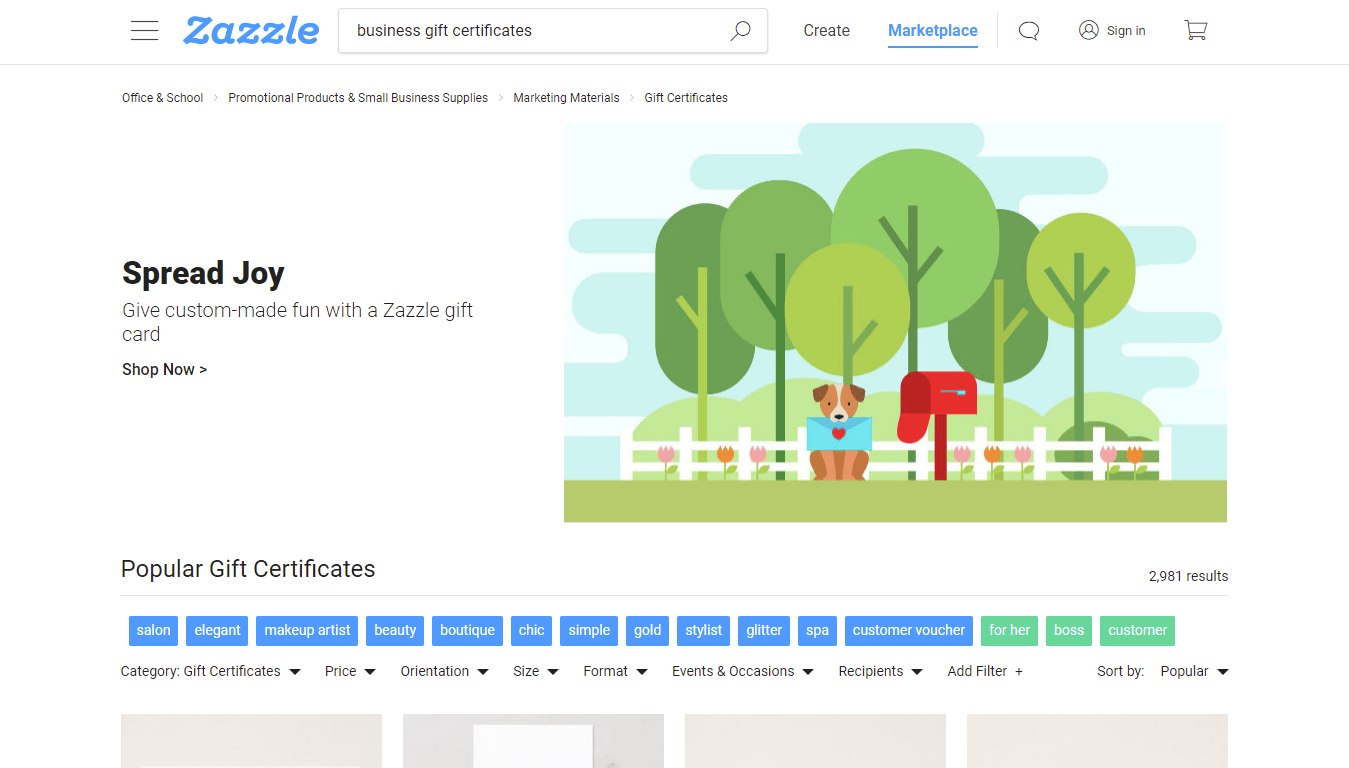The height and width of the screenshot is (768, 1349).
Task: Open the Gift Certificates breadcrumb
Action: coord(686,98)
